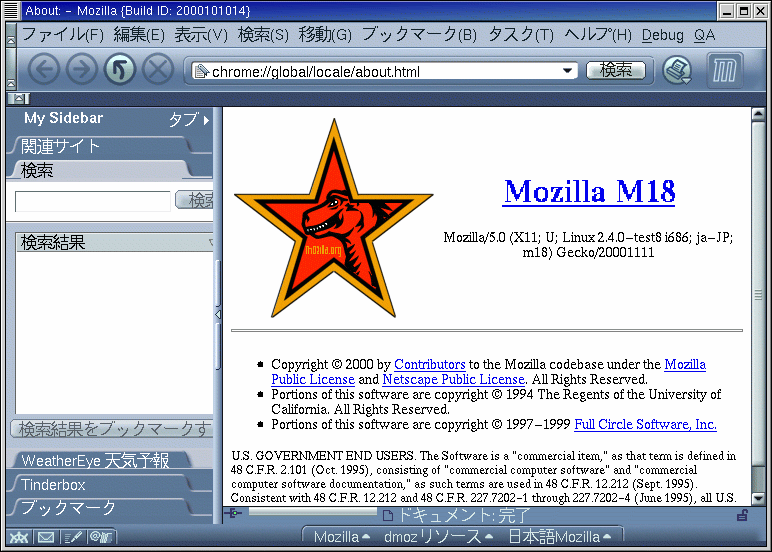Open the Netscape Public License link
The height and width of the screenshot is (552, 772).
(453, 379)
